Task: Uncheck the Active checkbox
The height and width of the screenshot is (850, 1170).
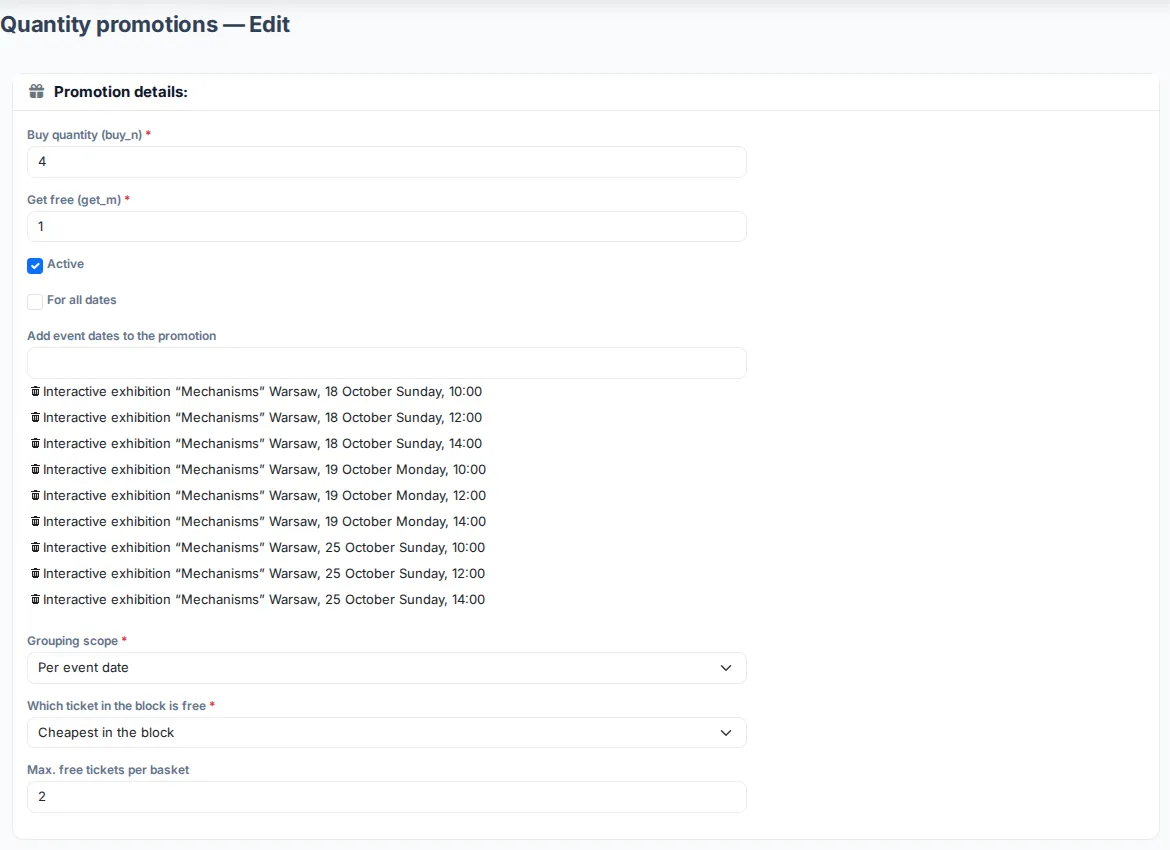Action: (35, 266)
